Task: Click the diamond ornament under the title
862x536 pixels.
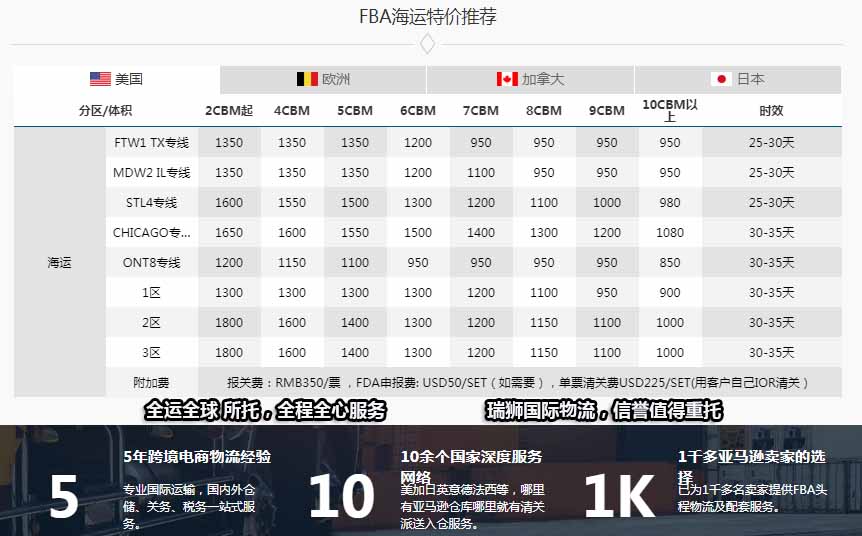Action: point(427,44)
